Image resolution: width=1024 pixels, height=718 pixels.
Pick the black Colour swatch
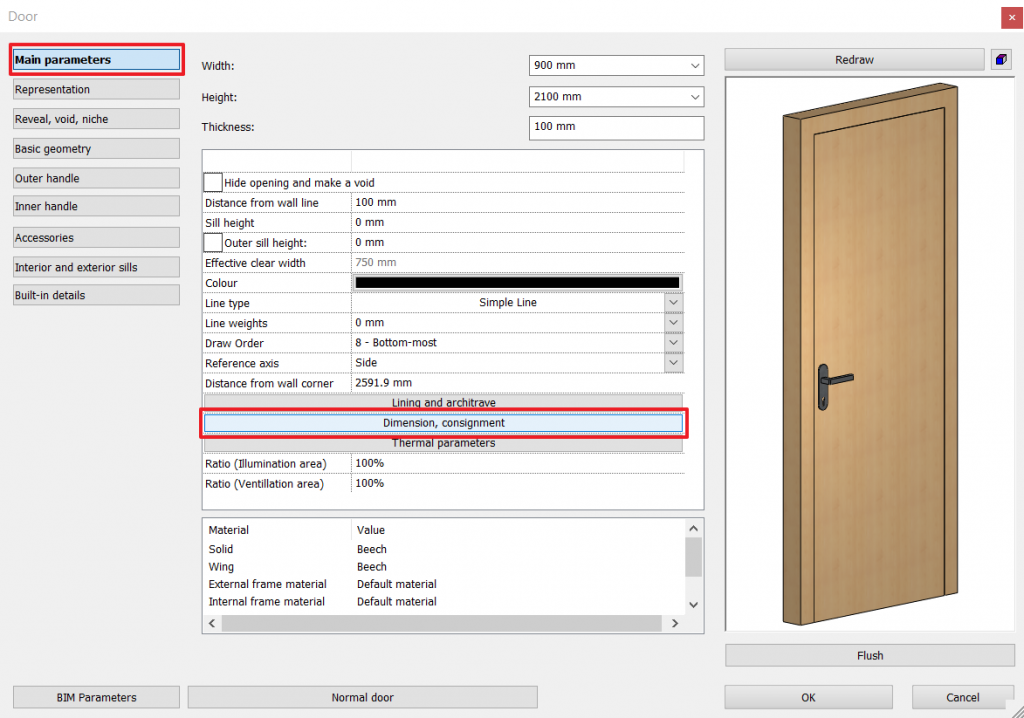517,283
